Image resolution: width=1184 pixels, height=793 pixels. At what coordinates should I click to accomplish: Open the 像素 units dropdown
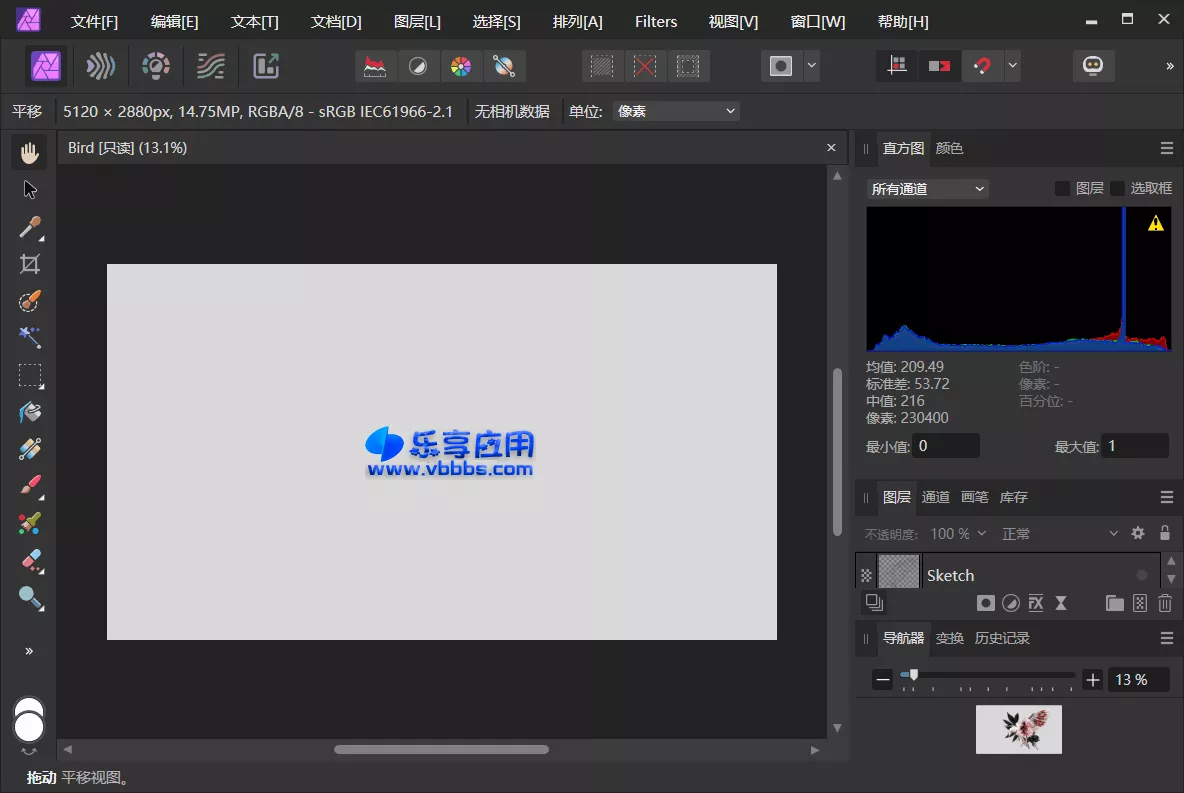pyautogui.click(x=676, y=111)
